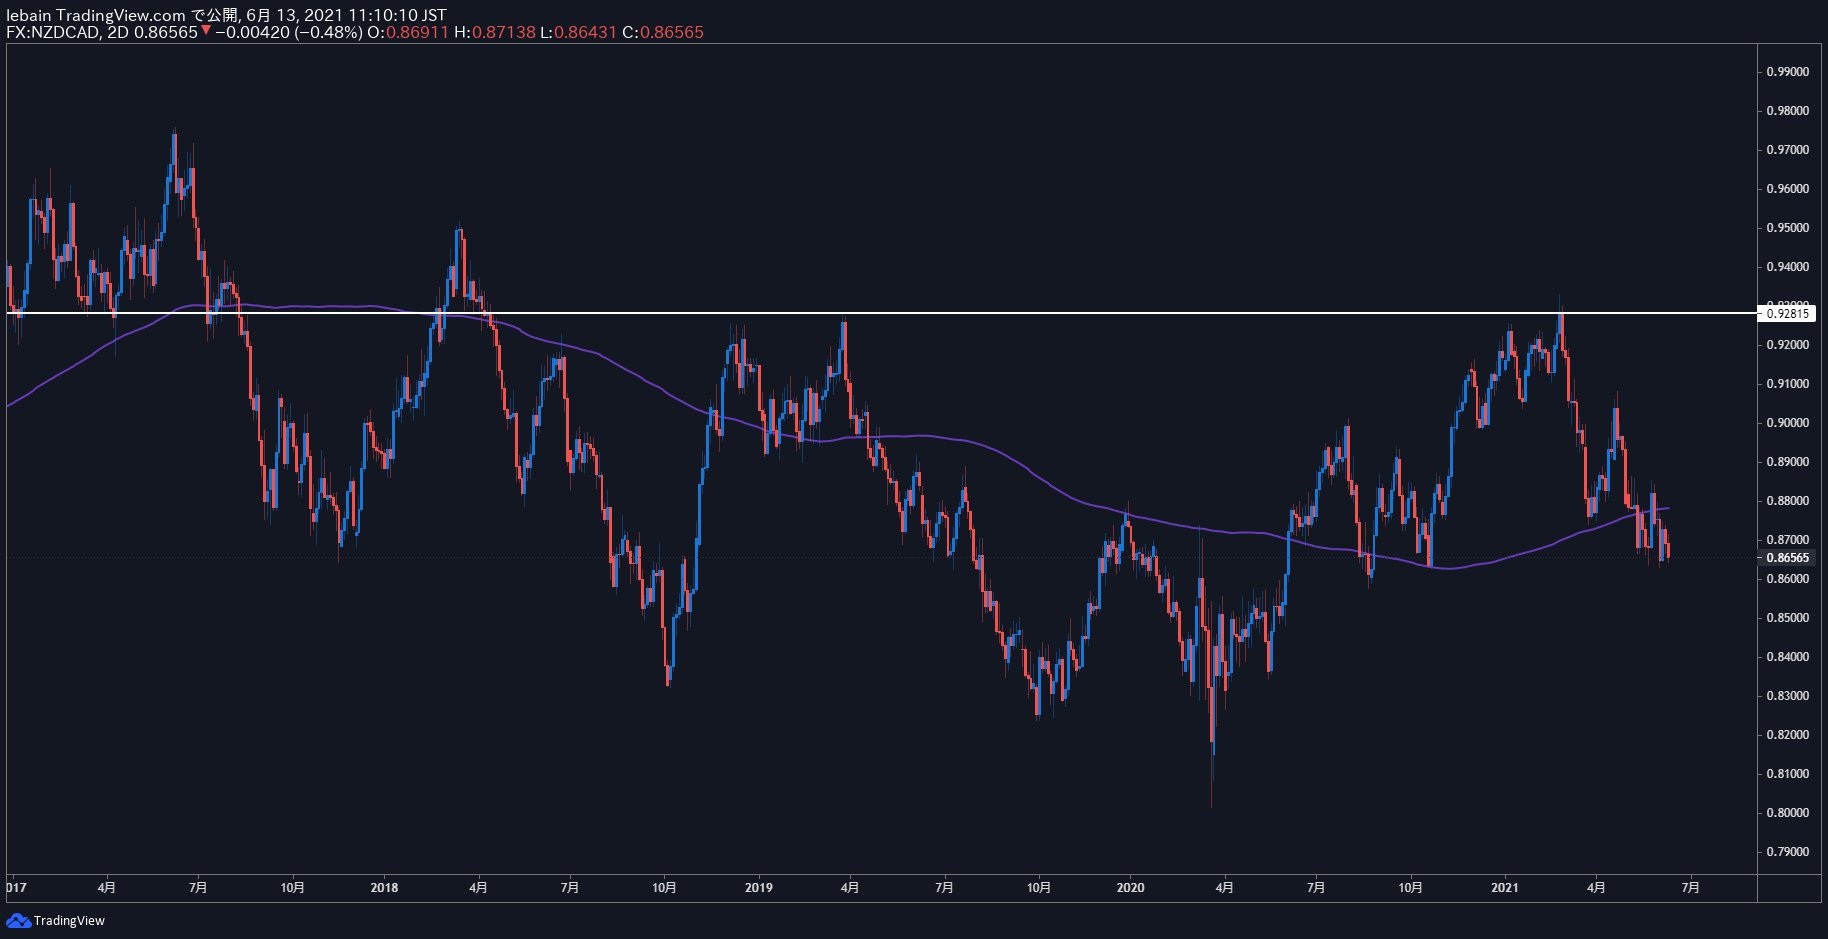Click the 2021 label on time axis
This screenshot has height=939, width=1828.
pyautogui.click(x=1505, y=888)
